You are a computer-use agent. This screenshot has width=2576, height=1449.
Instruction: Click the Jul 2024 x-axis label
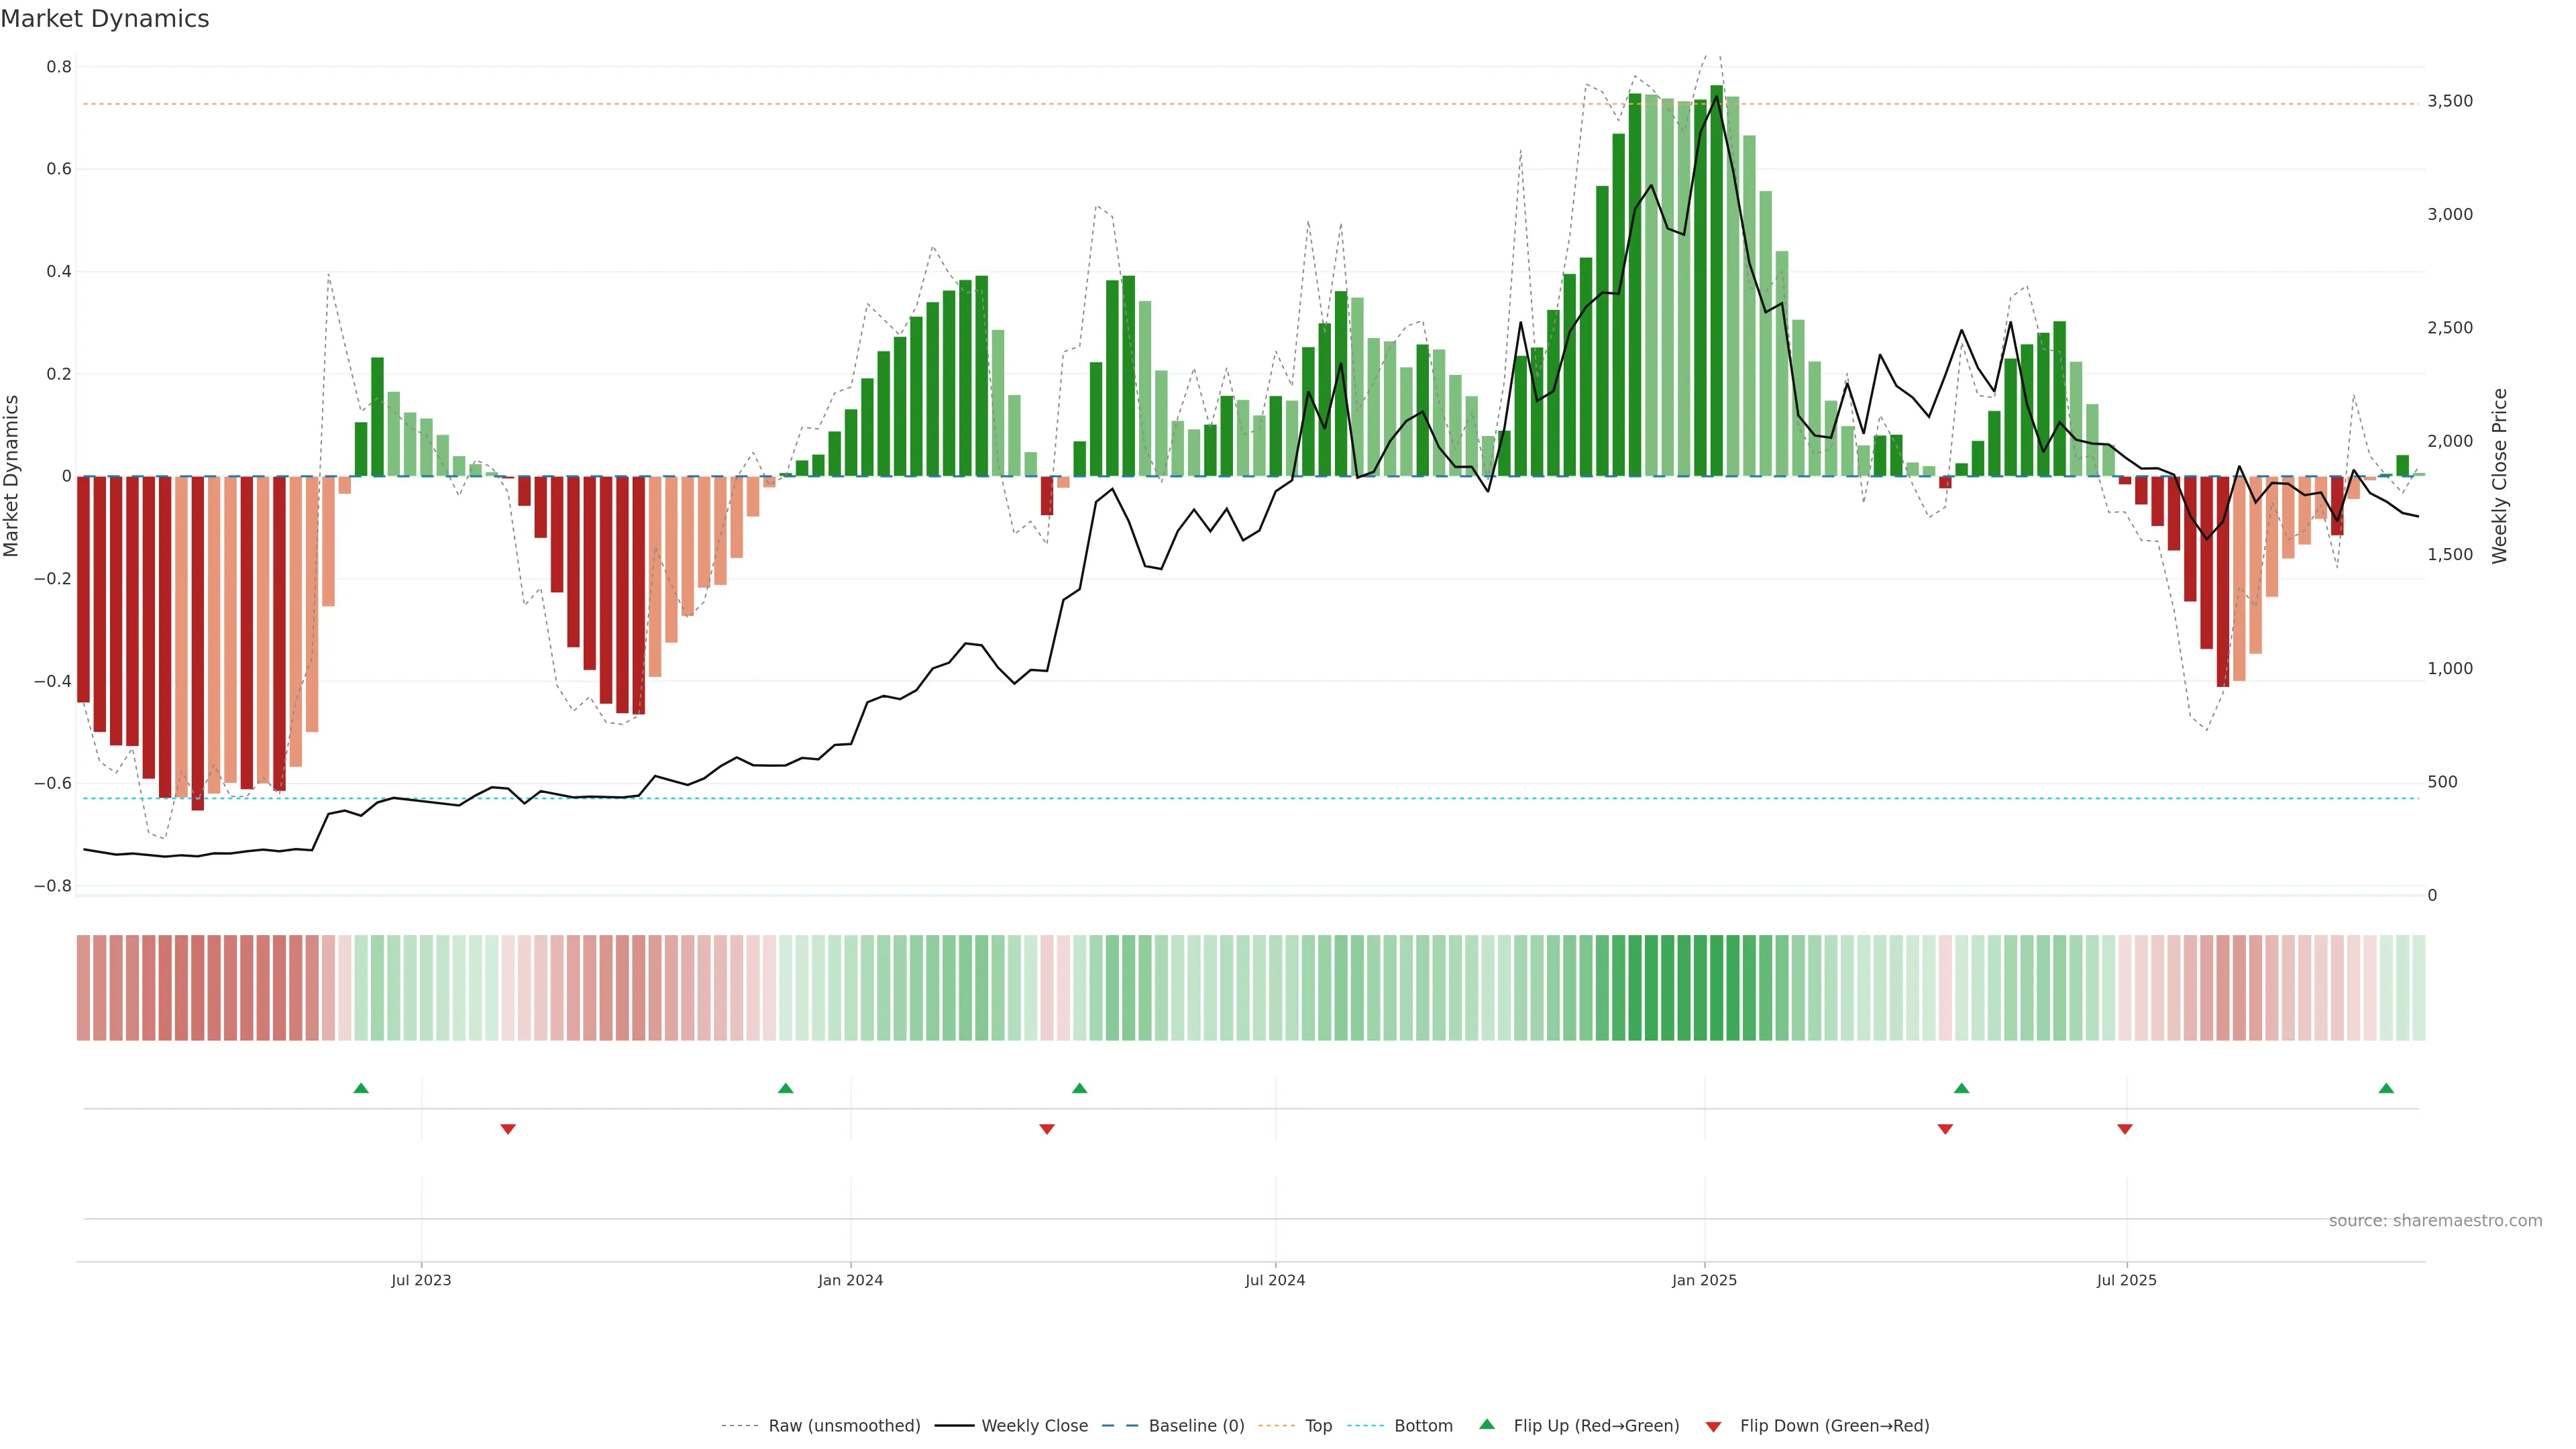click(x=1275, y=1280)
